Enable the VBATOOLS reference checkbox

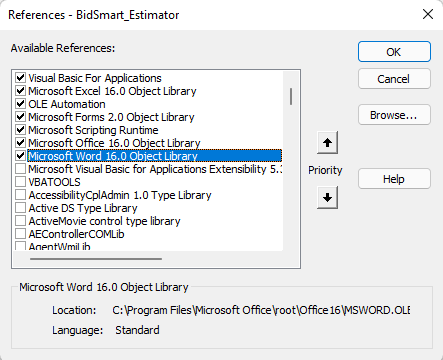(21, 182)
